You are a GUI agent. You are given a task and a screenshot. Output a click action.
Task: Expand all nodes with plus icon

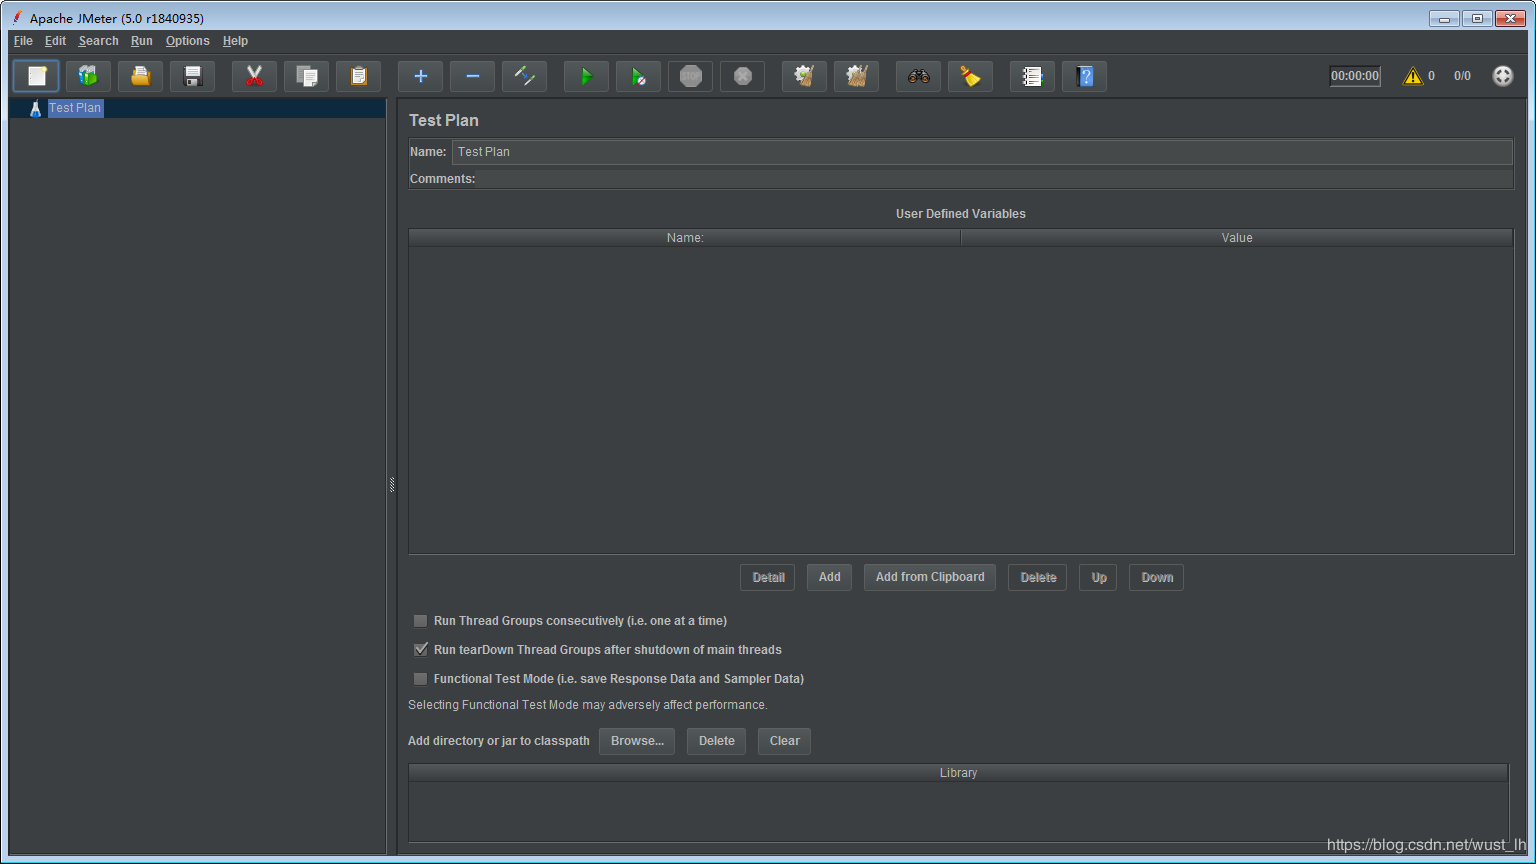420,76
